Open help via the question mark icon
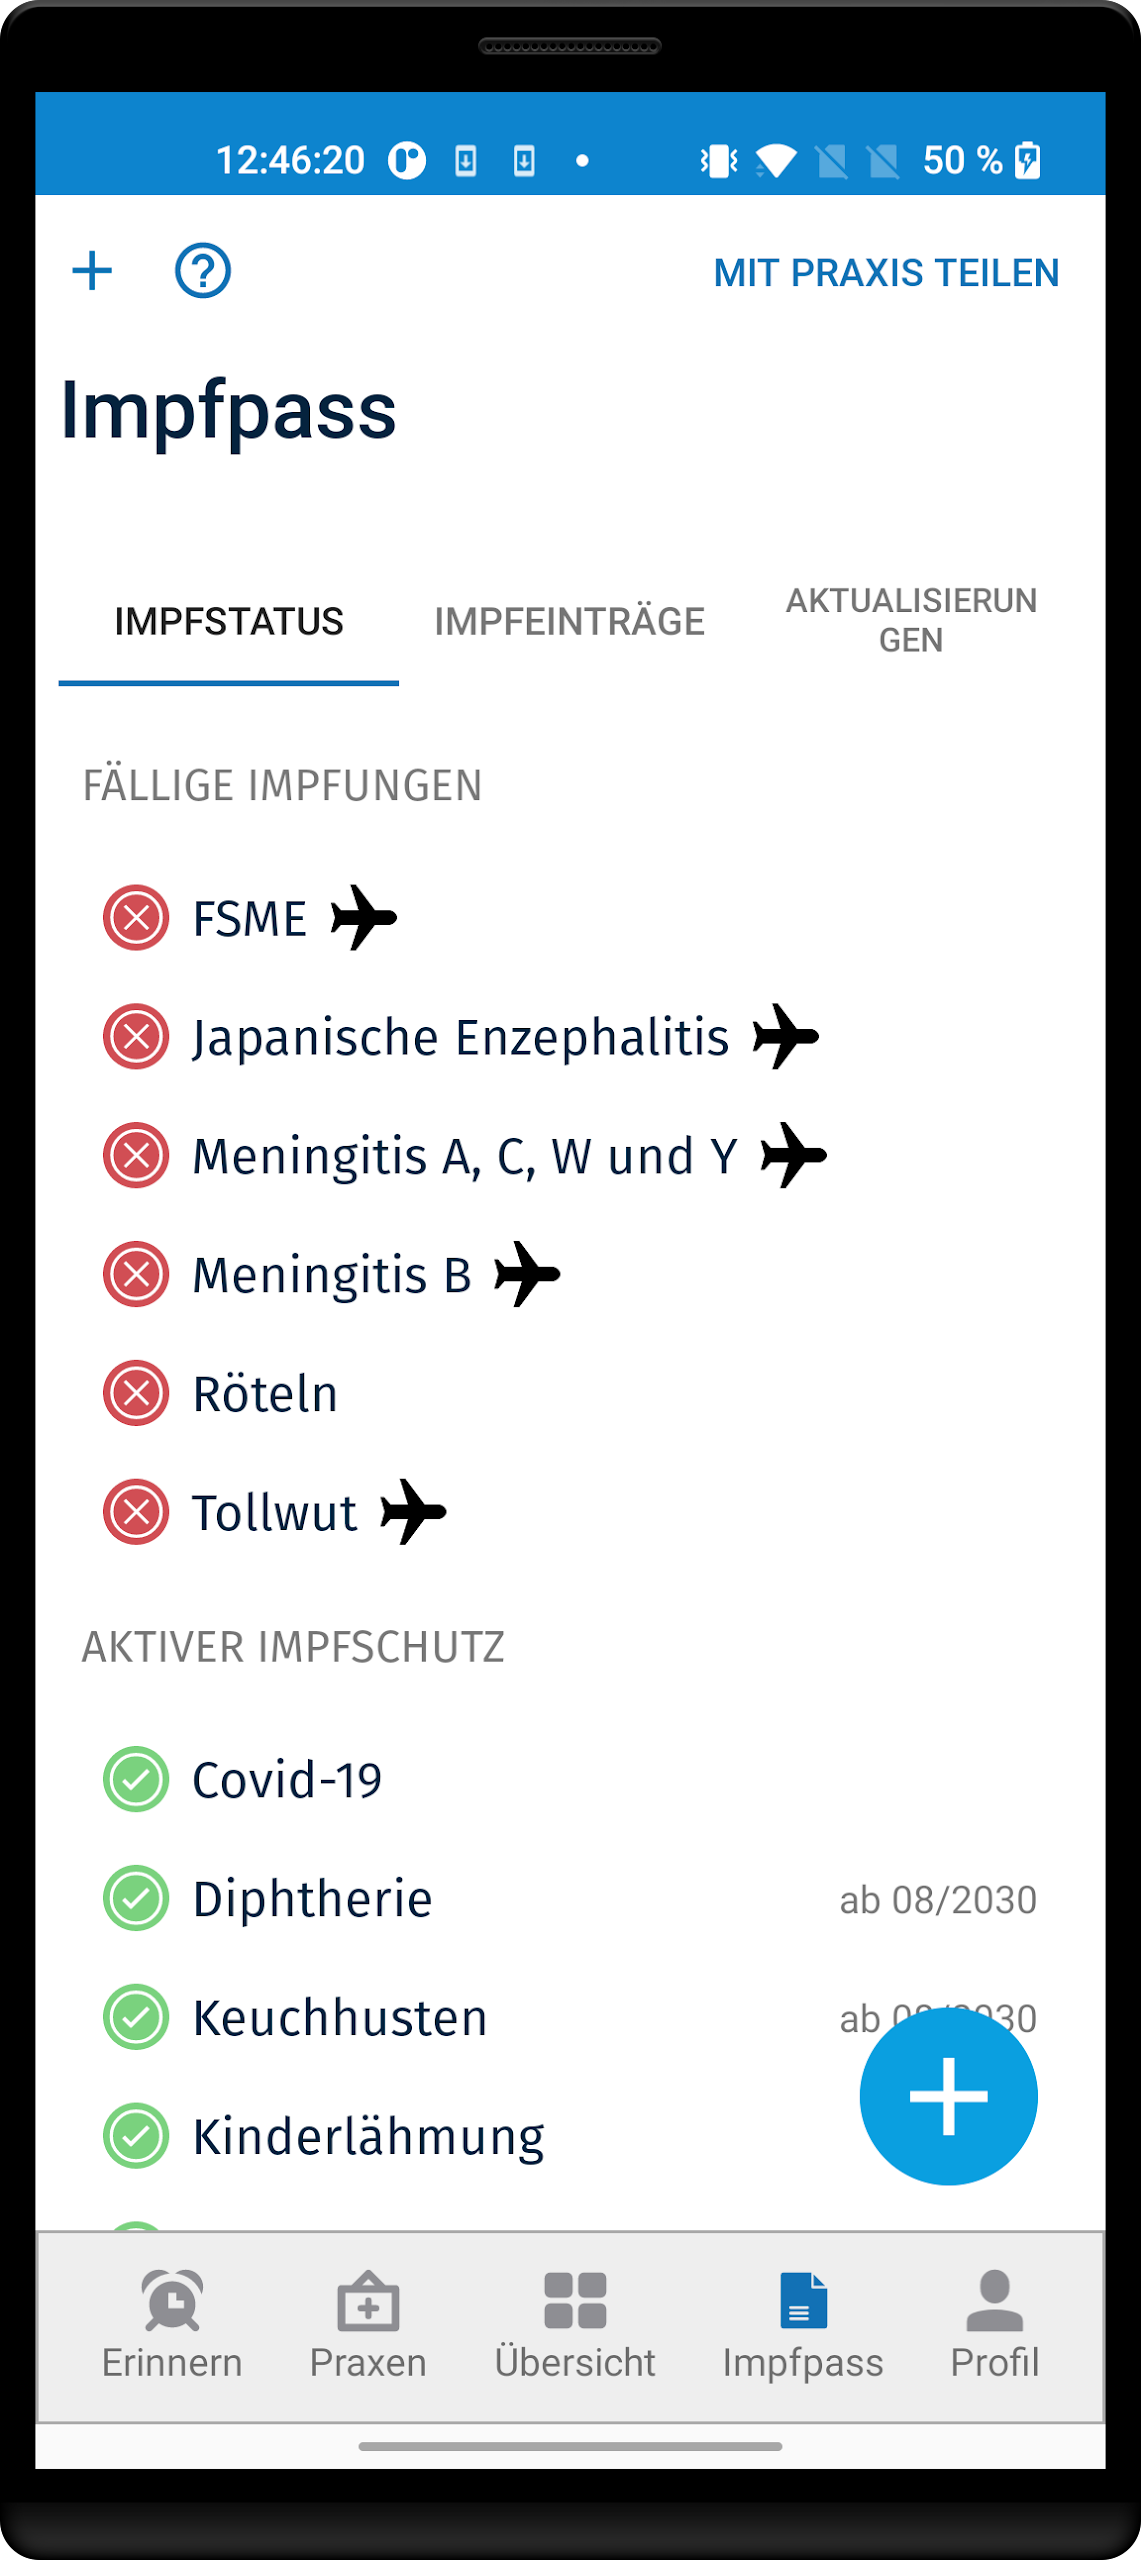 pyautogui.click(x=203, y=271)
